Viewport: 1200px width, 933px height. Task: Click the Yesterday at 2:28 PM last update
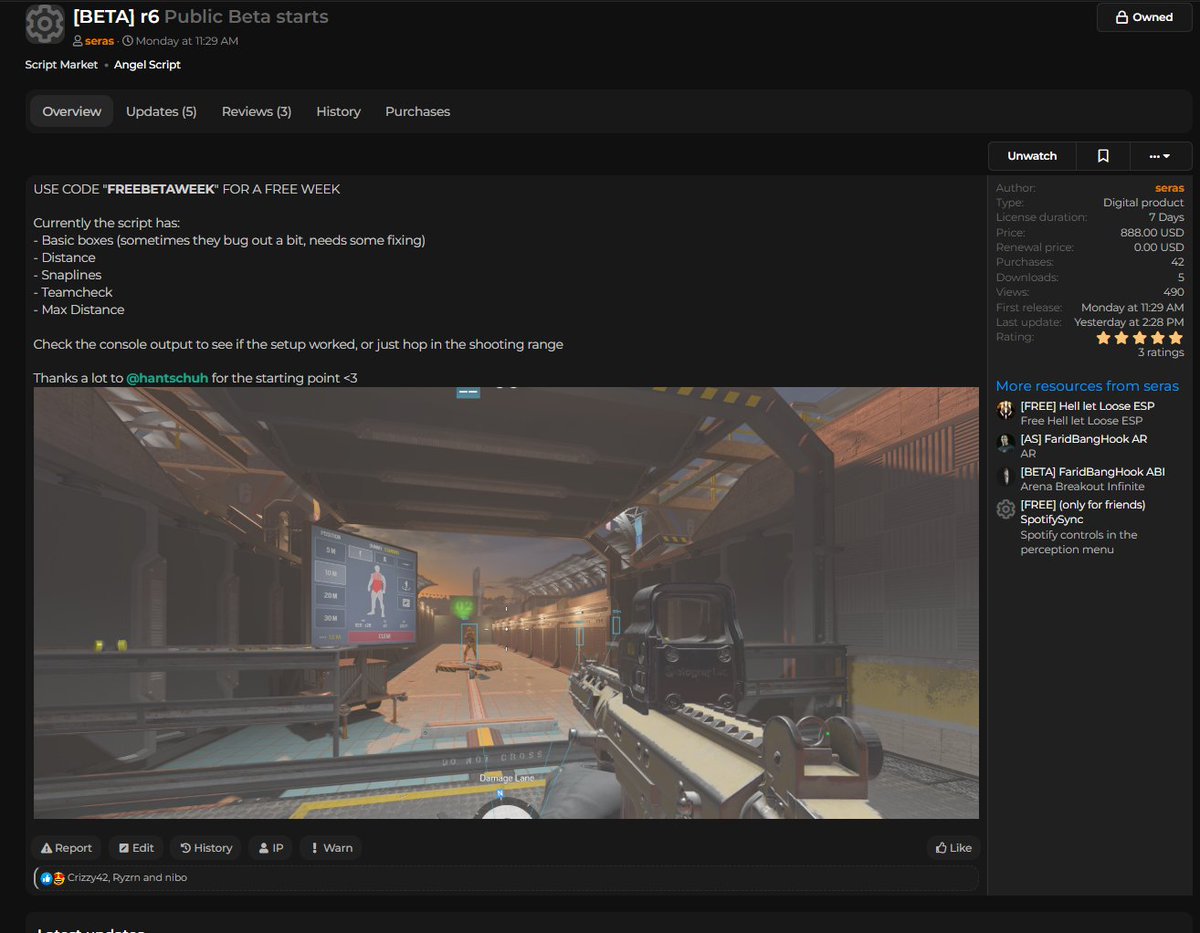coord(1129,322)
